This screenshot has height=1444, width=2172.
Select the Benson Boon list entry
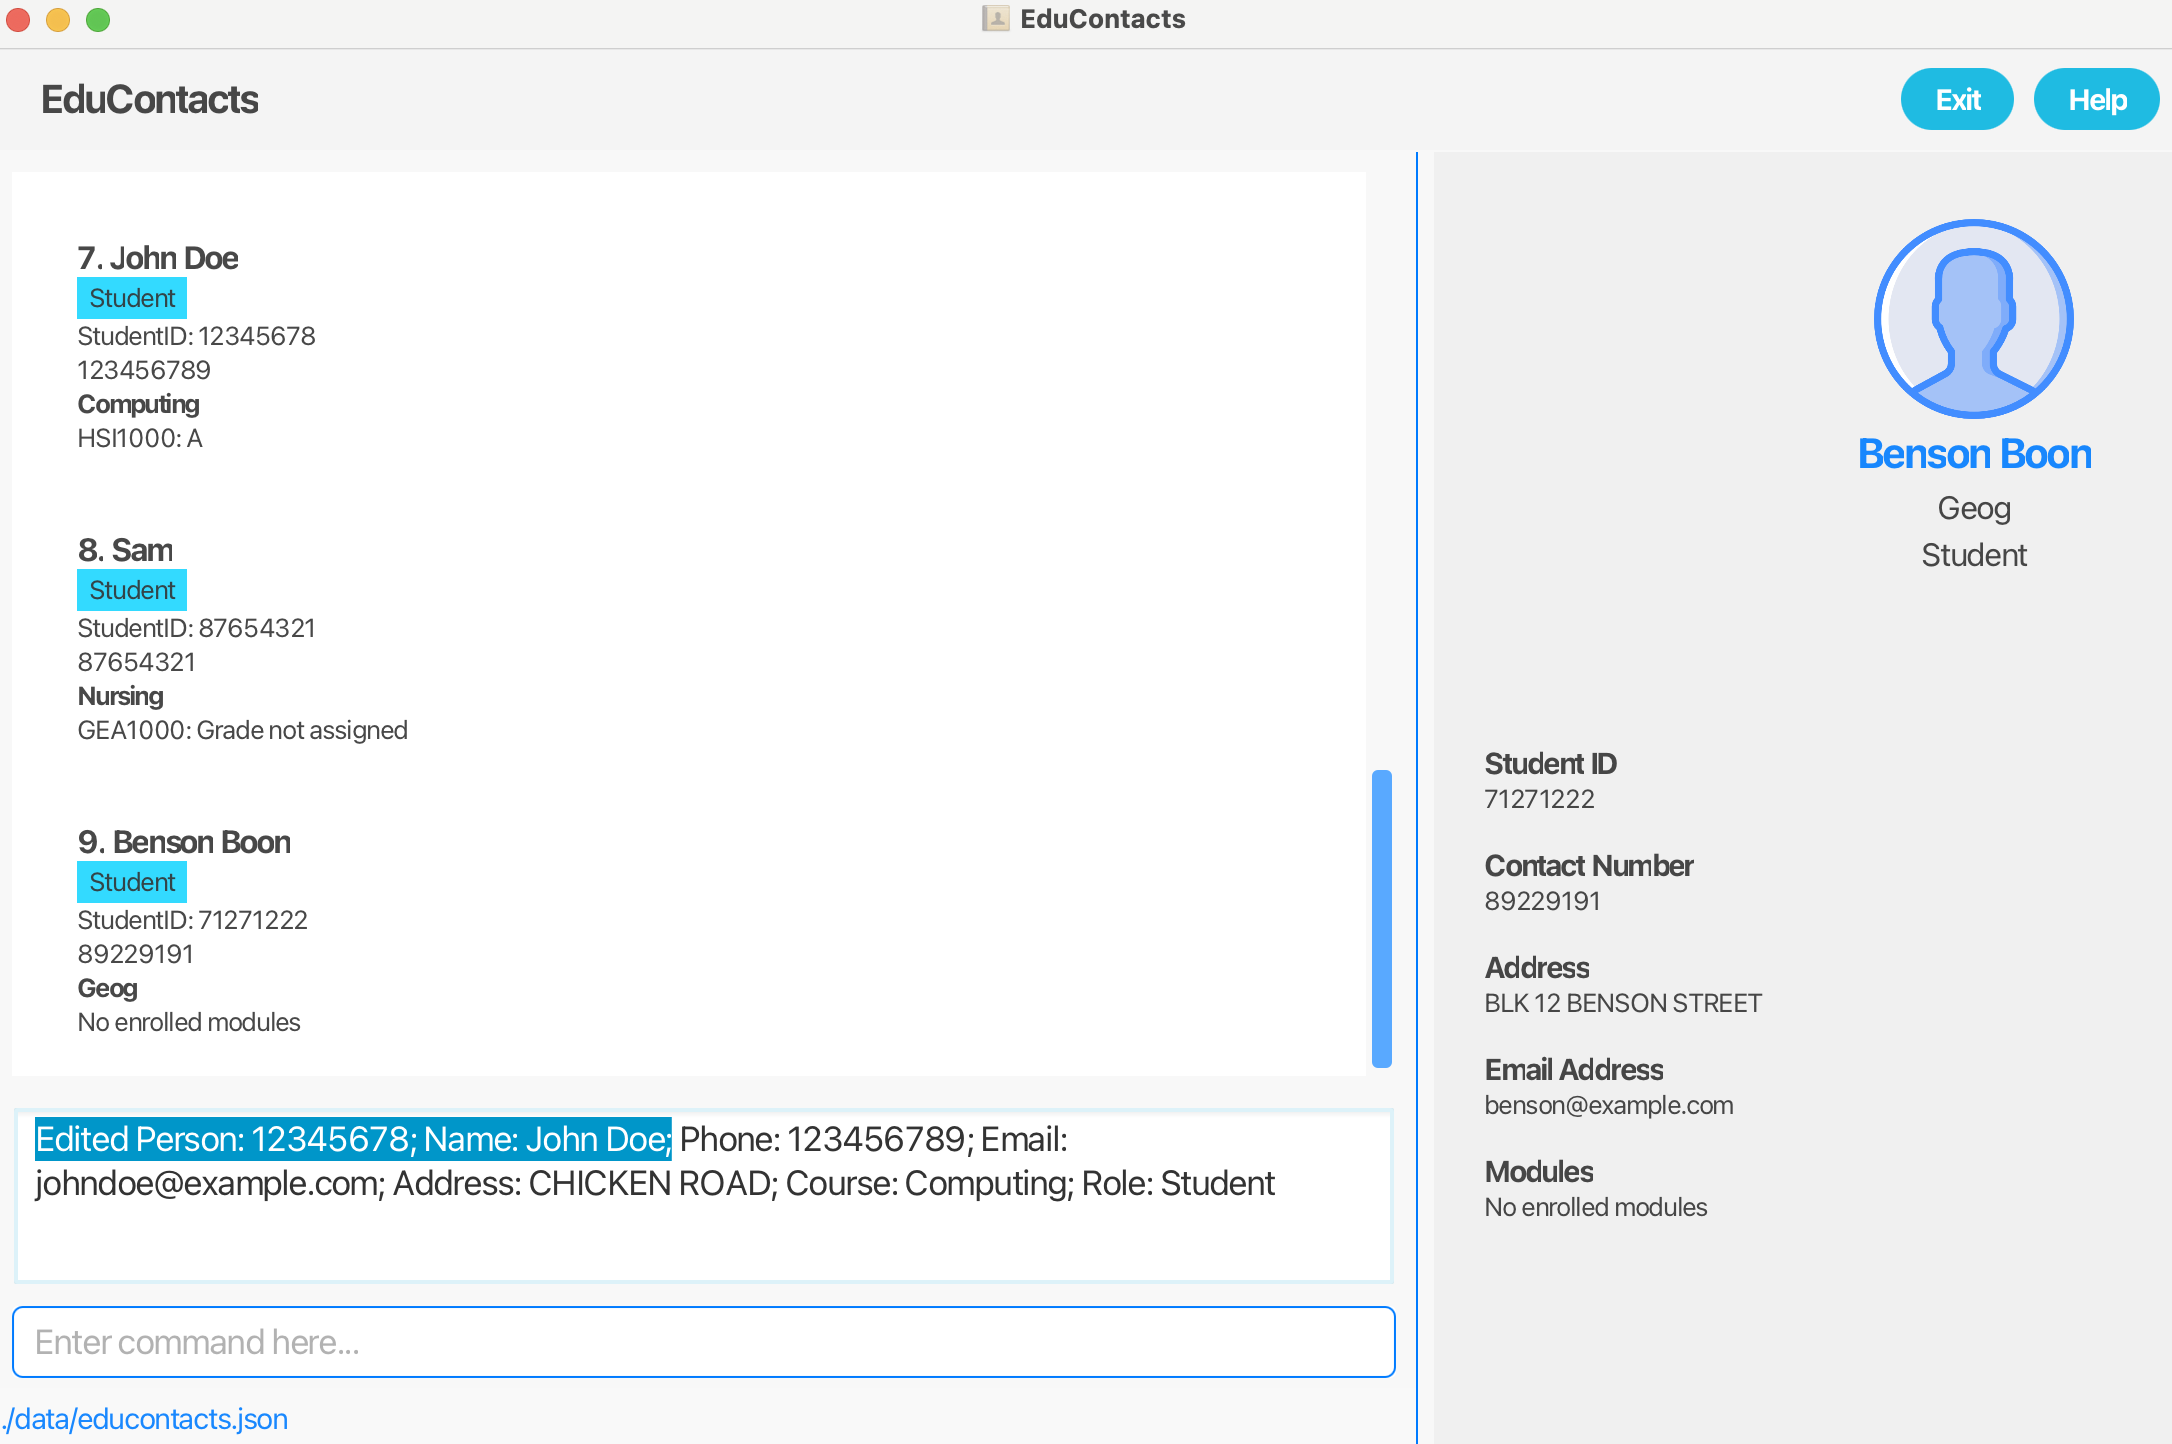click(185, 842)
